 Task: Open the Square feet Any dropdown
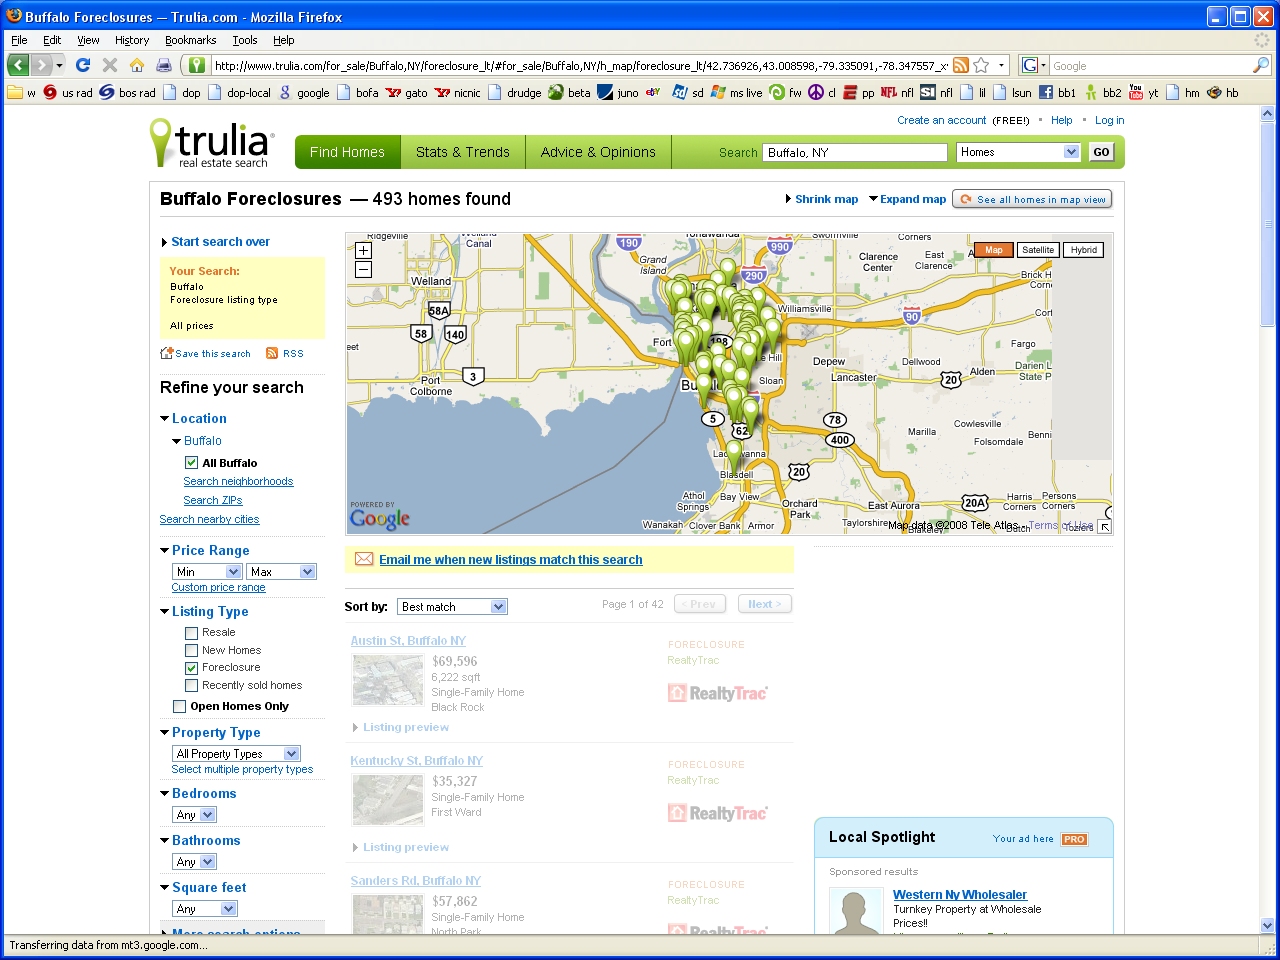[x=205, y=908]
